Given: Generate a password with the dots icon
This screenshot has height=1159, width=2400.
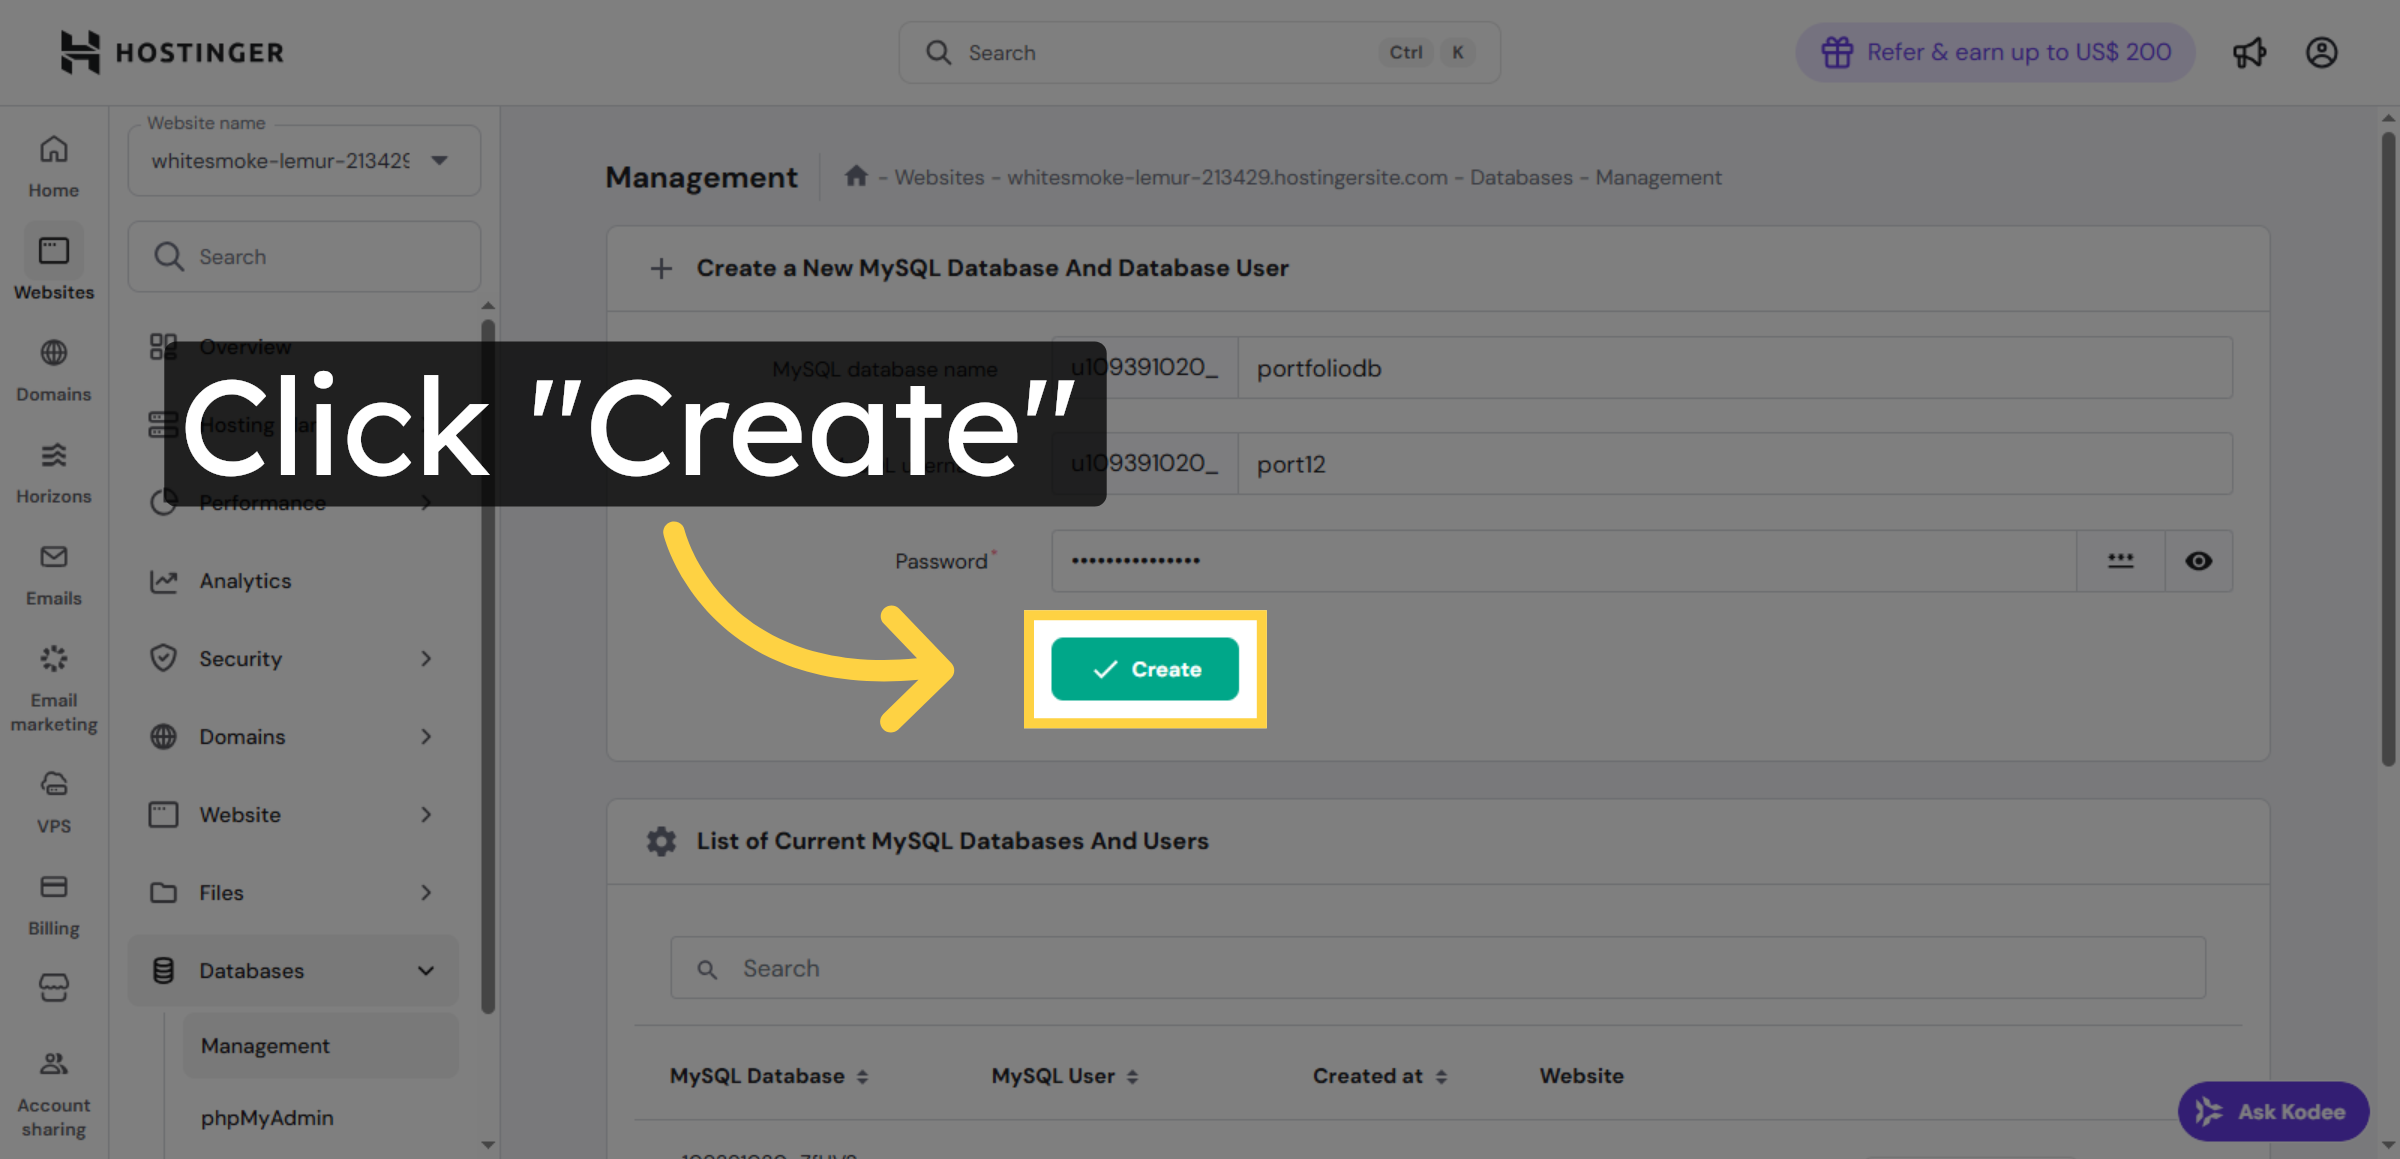Looking at the screenshot, I should [2120, 561].
